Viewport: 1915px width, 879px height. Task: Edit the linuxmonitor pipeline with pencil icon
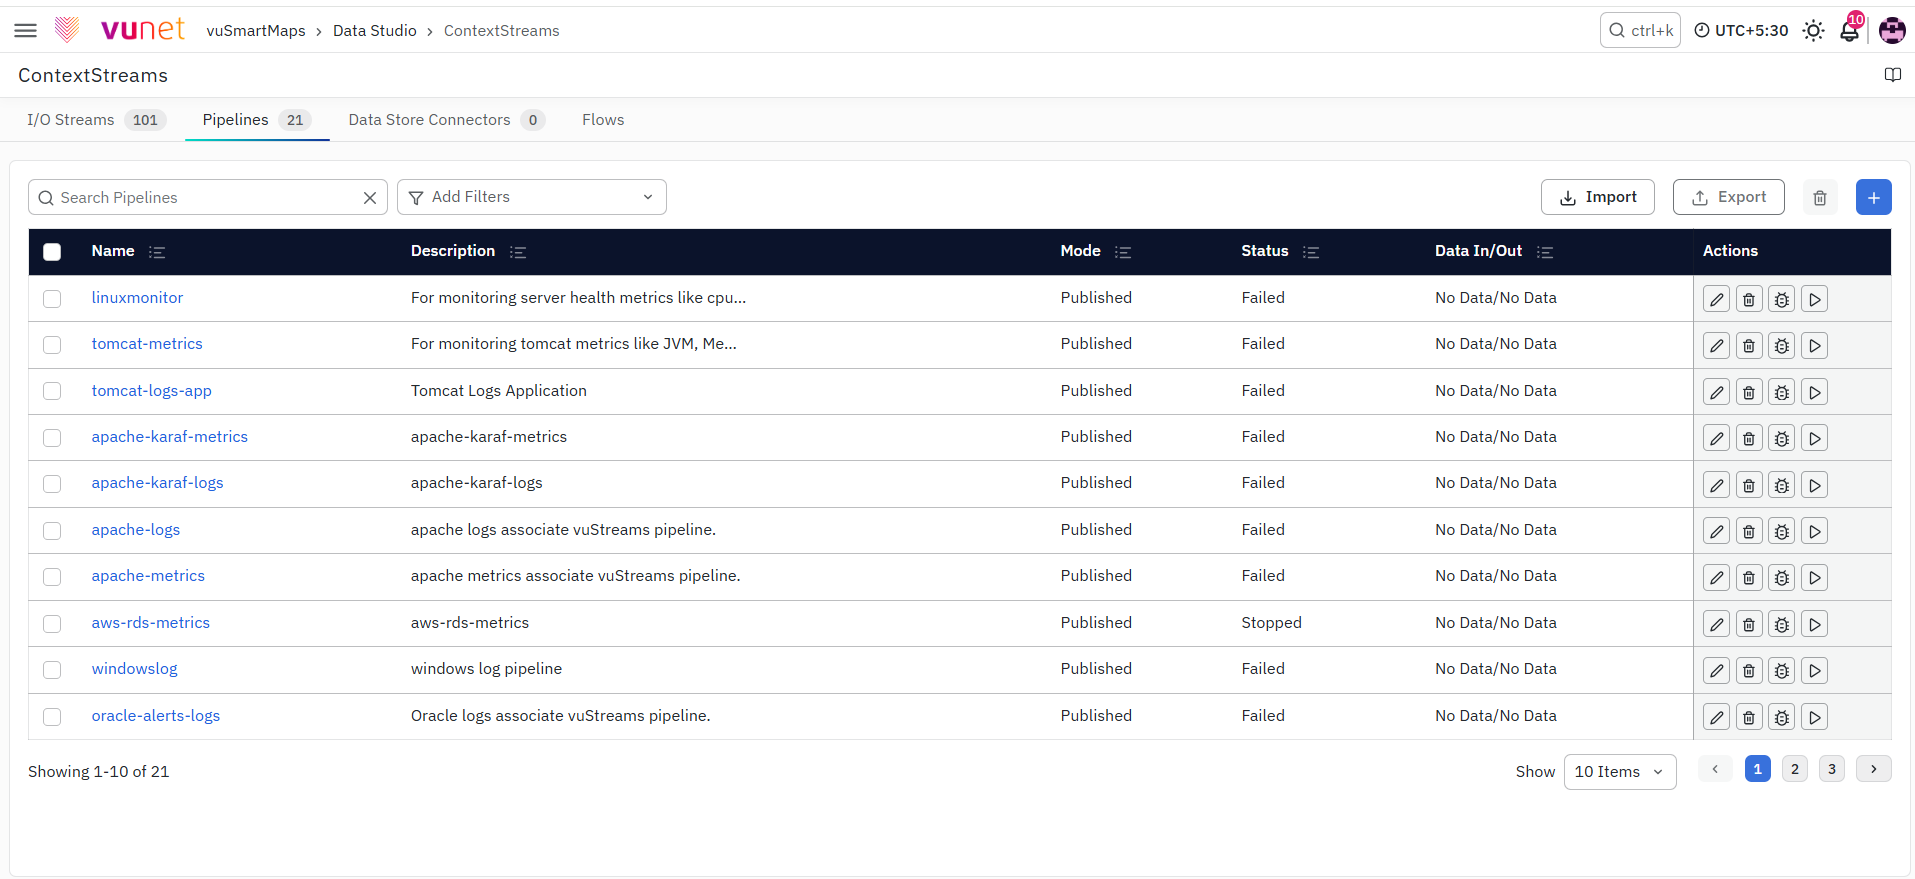(x=1716, y=299)
